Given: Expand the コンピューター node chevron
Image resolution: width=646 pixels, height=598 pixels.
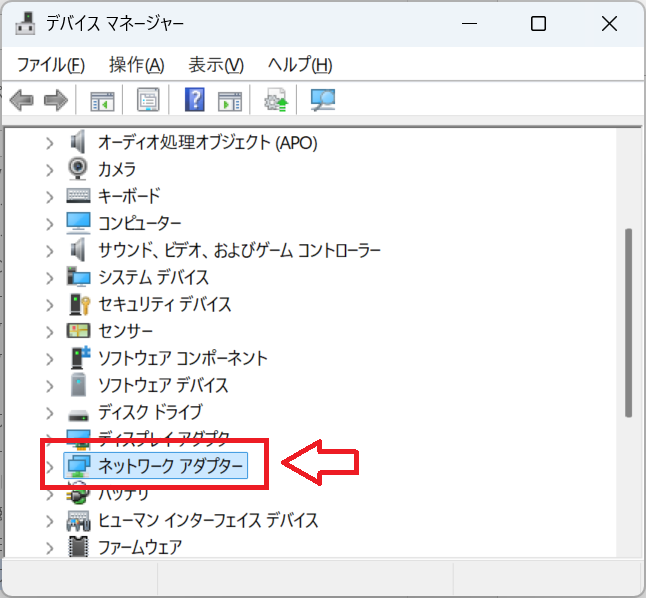Looking at the screenshot, I should 50,224.
